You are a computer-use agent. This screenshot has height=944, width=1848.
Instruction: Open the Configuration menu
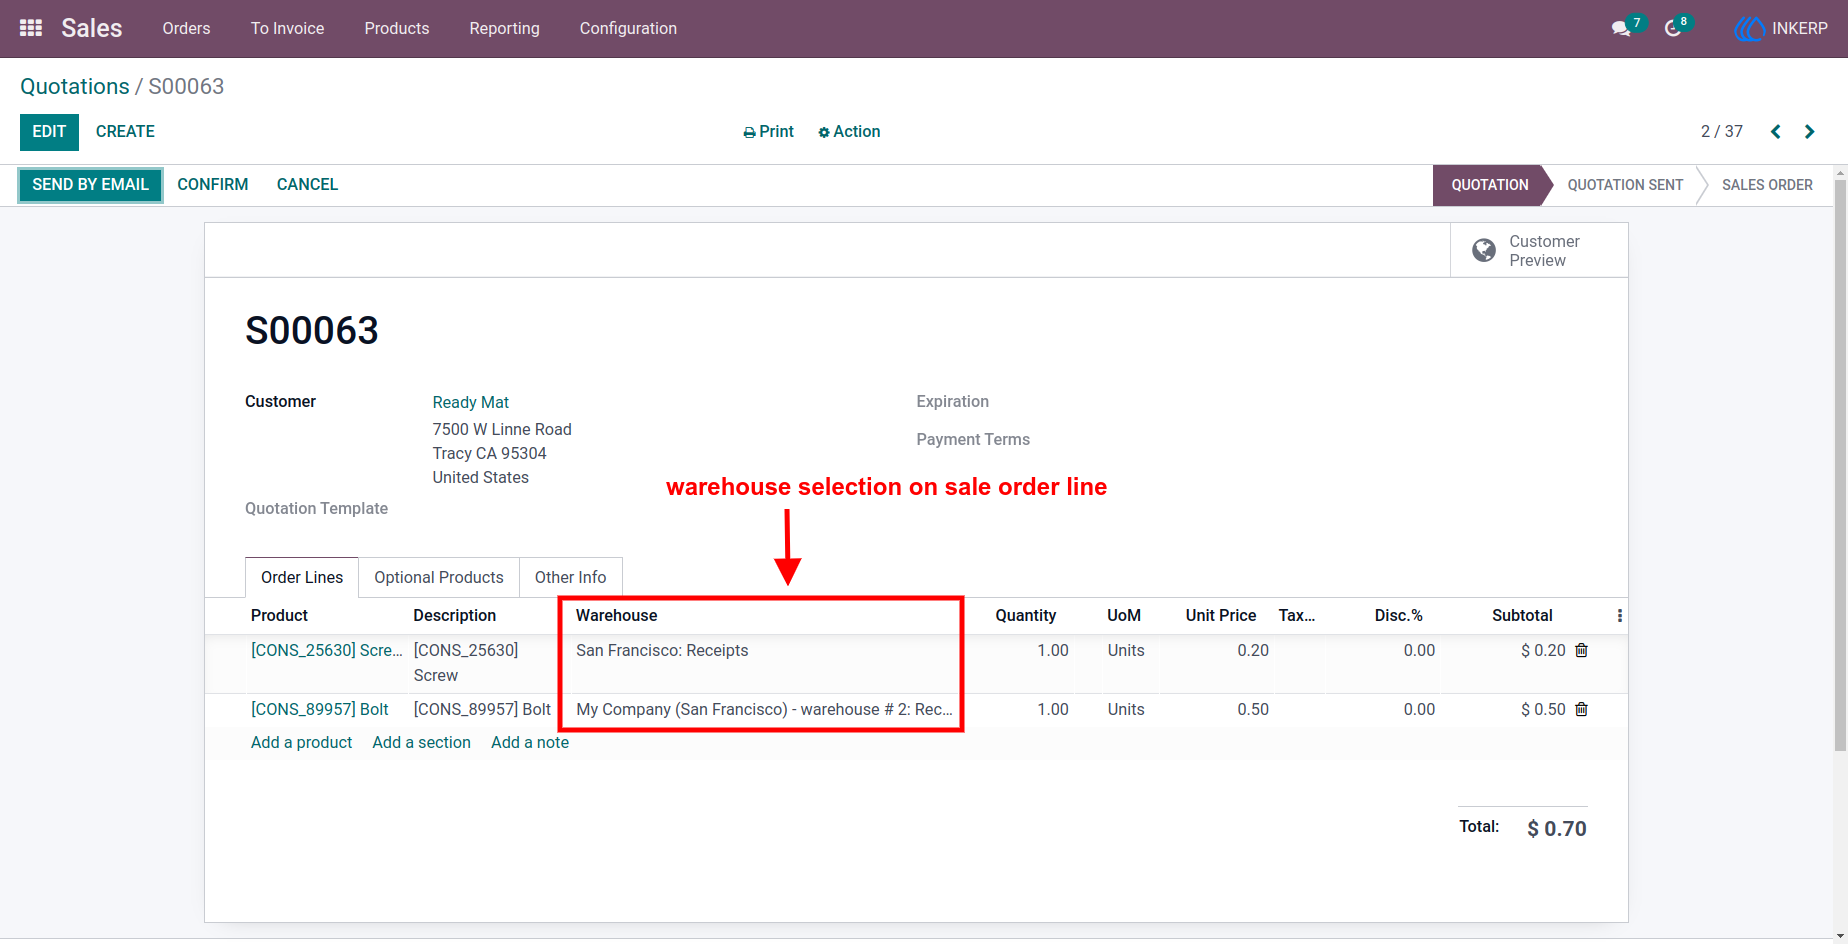(x=628, y=28)
